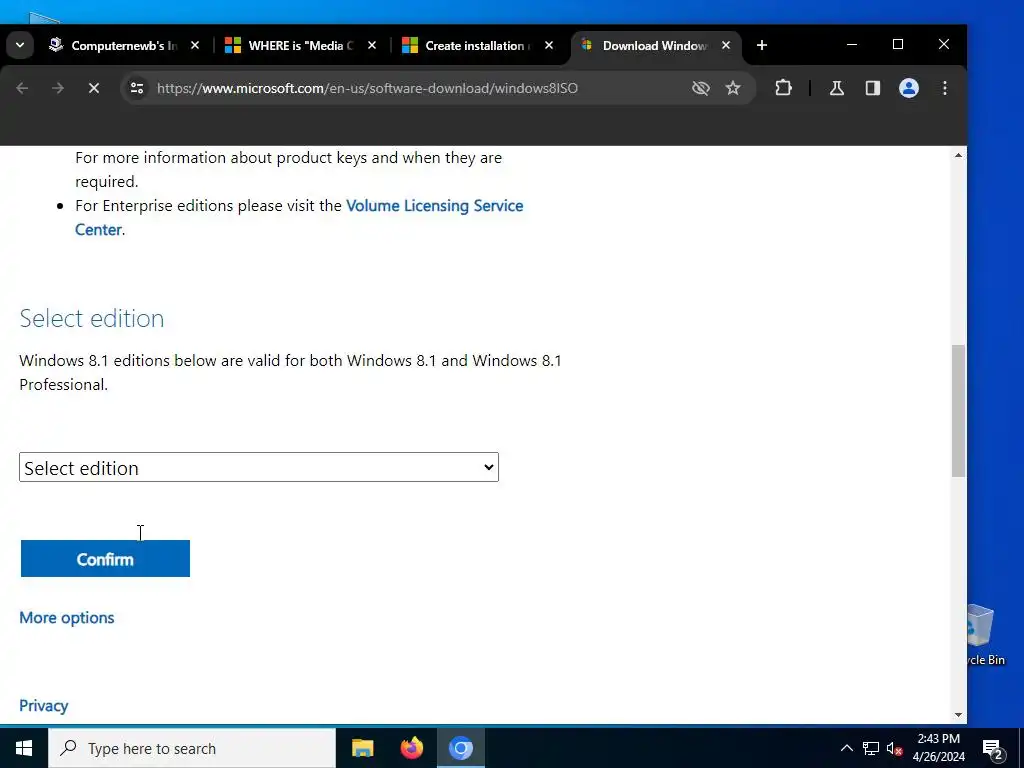Toggle the browser side panel

872,88
